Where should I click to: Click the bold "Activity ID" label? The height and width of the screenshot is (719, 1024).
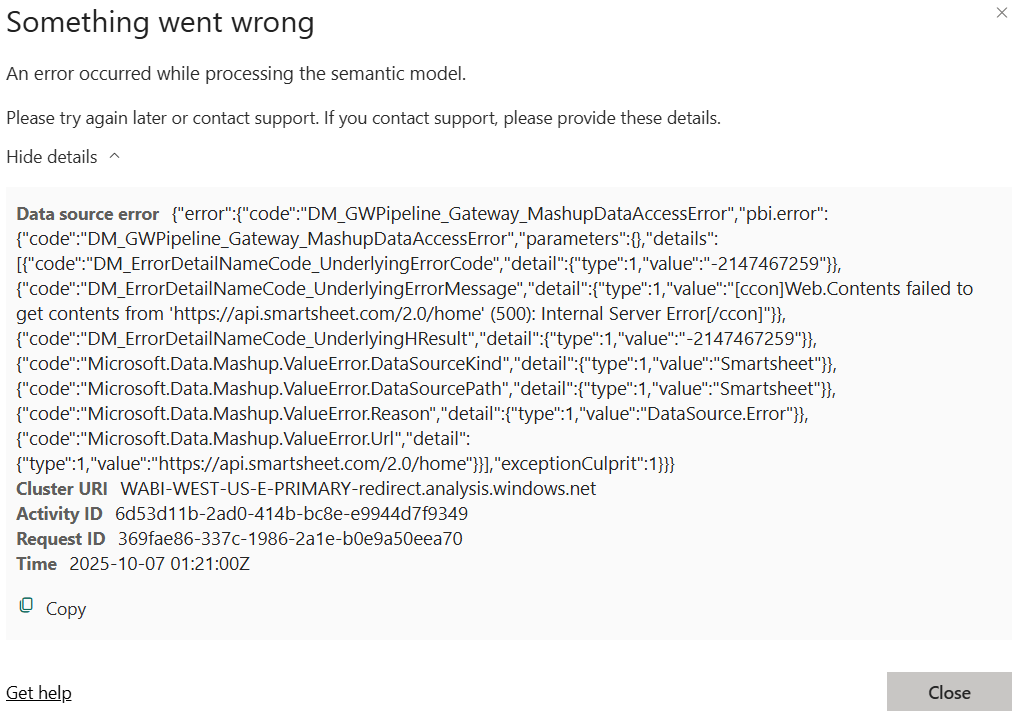point(59,514)
